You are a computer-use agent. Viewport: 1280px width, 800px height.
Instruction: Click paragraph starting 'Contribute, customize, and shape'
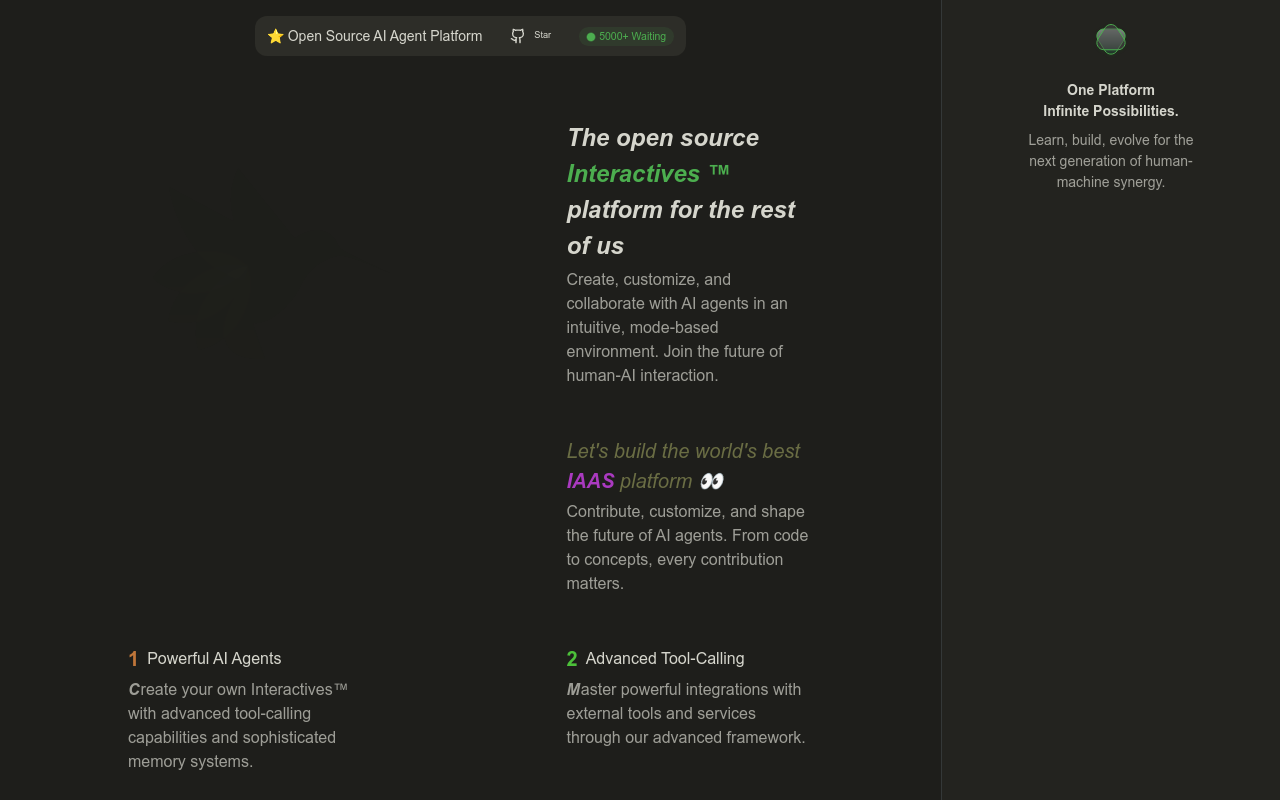click(x=688, y=547)
